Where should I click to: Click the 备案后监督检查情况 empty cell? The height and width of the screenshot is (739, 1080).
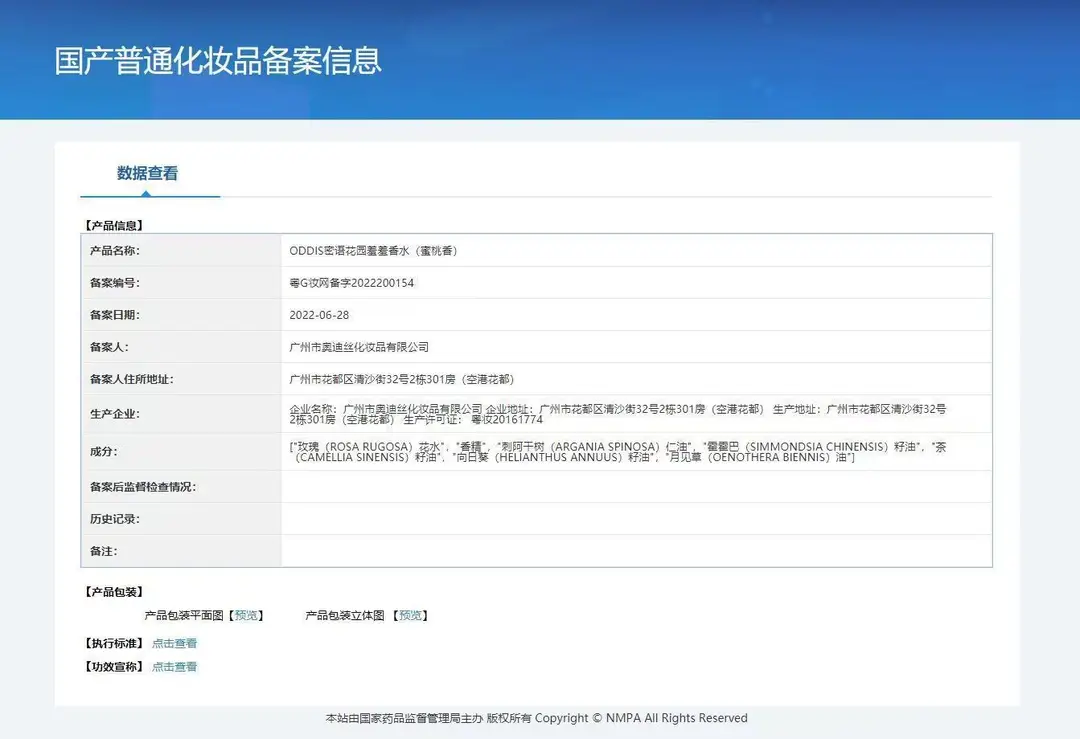(636, 487)
